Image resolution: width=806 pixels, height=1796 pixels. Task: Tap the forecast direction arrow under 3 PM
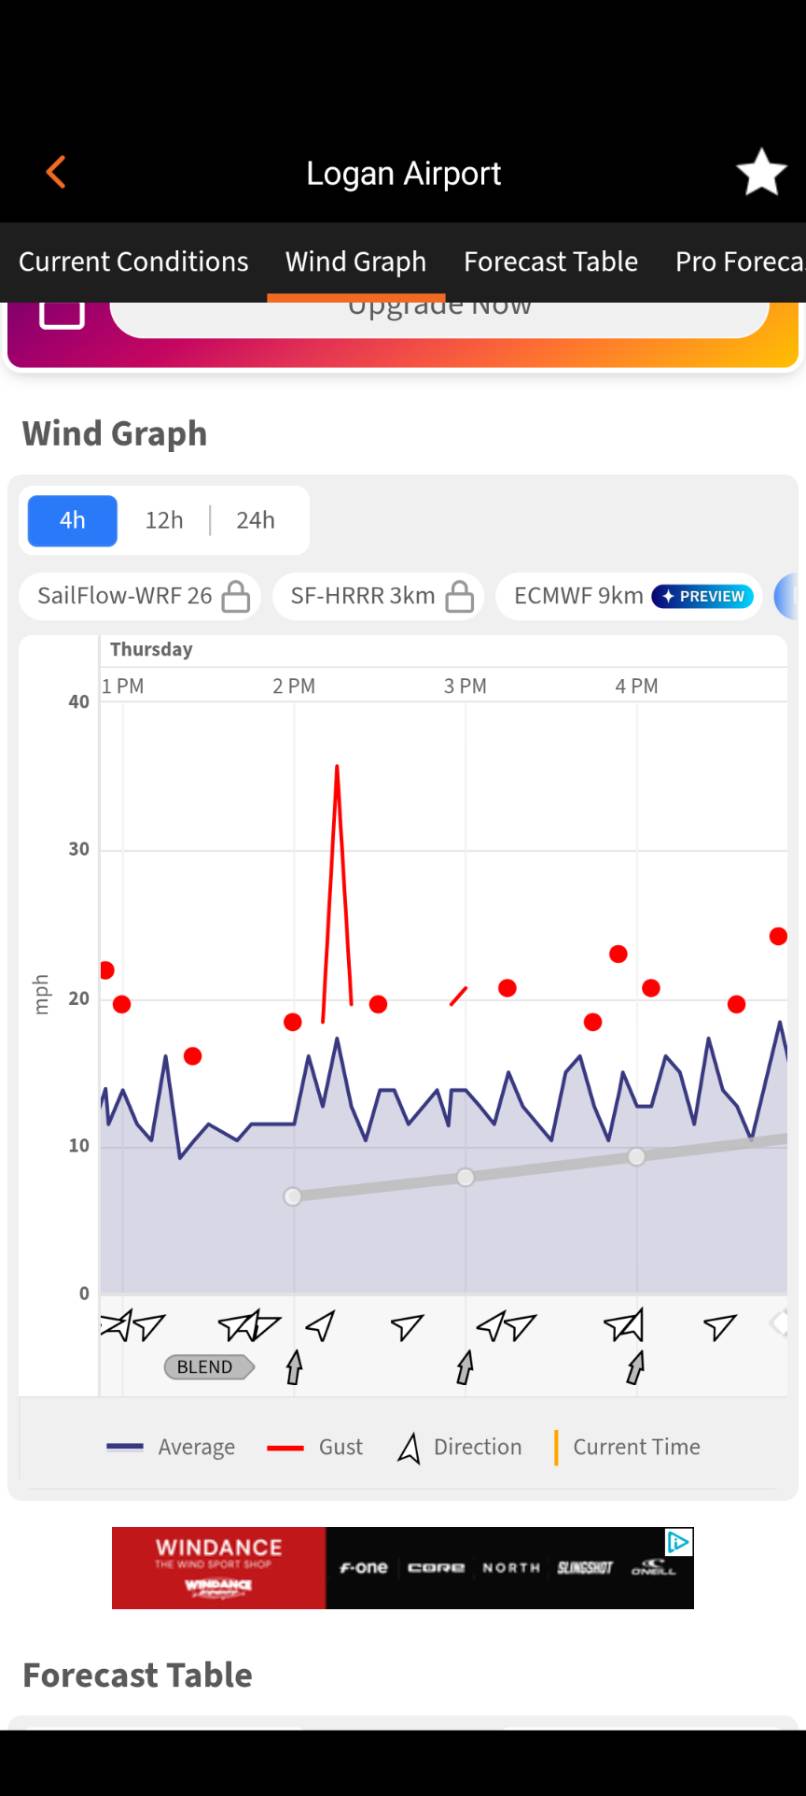[x=465, y=1366]
